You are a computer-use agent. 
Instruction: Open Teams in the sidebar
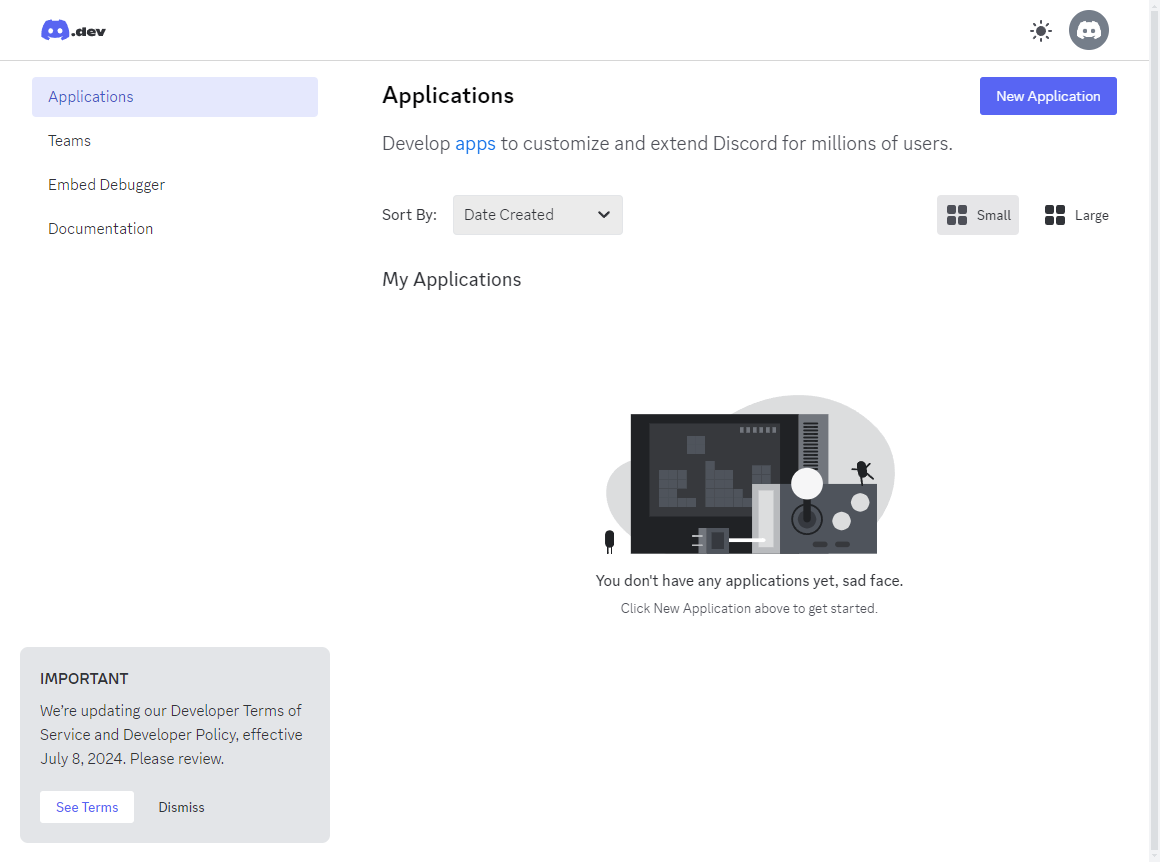[175, 141]
